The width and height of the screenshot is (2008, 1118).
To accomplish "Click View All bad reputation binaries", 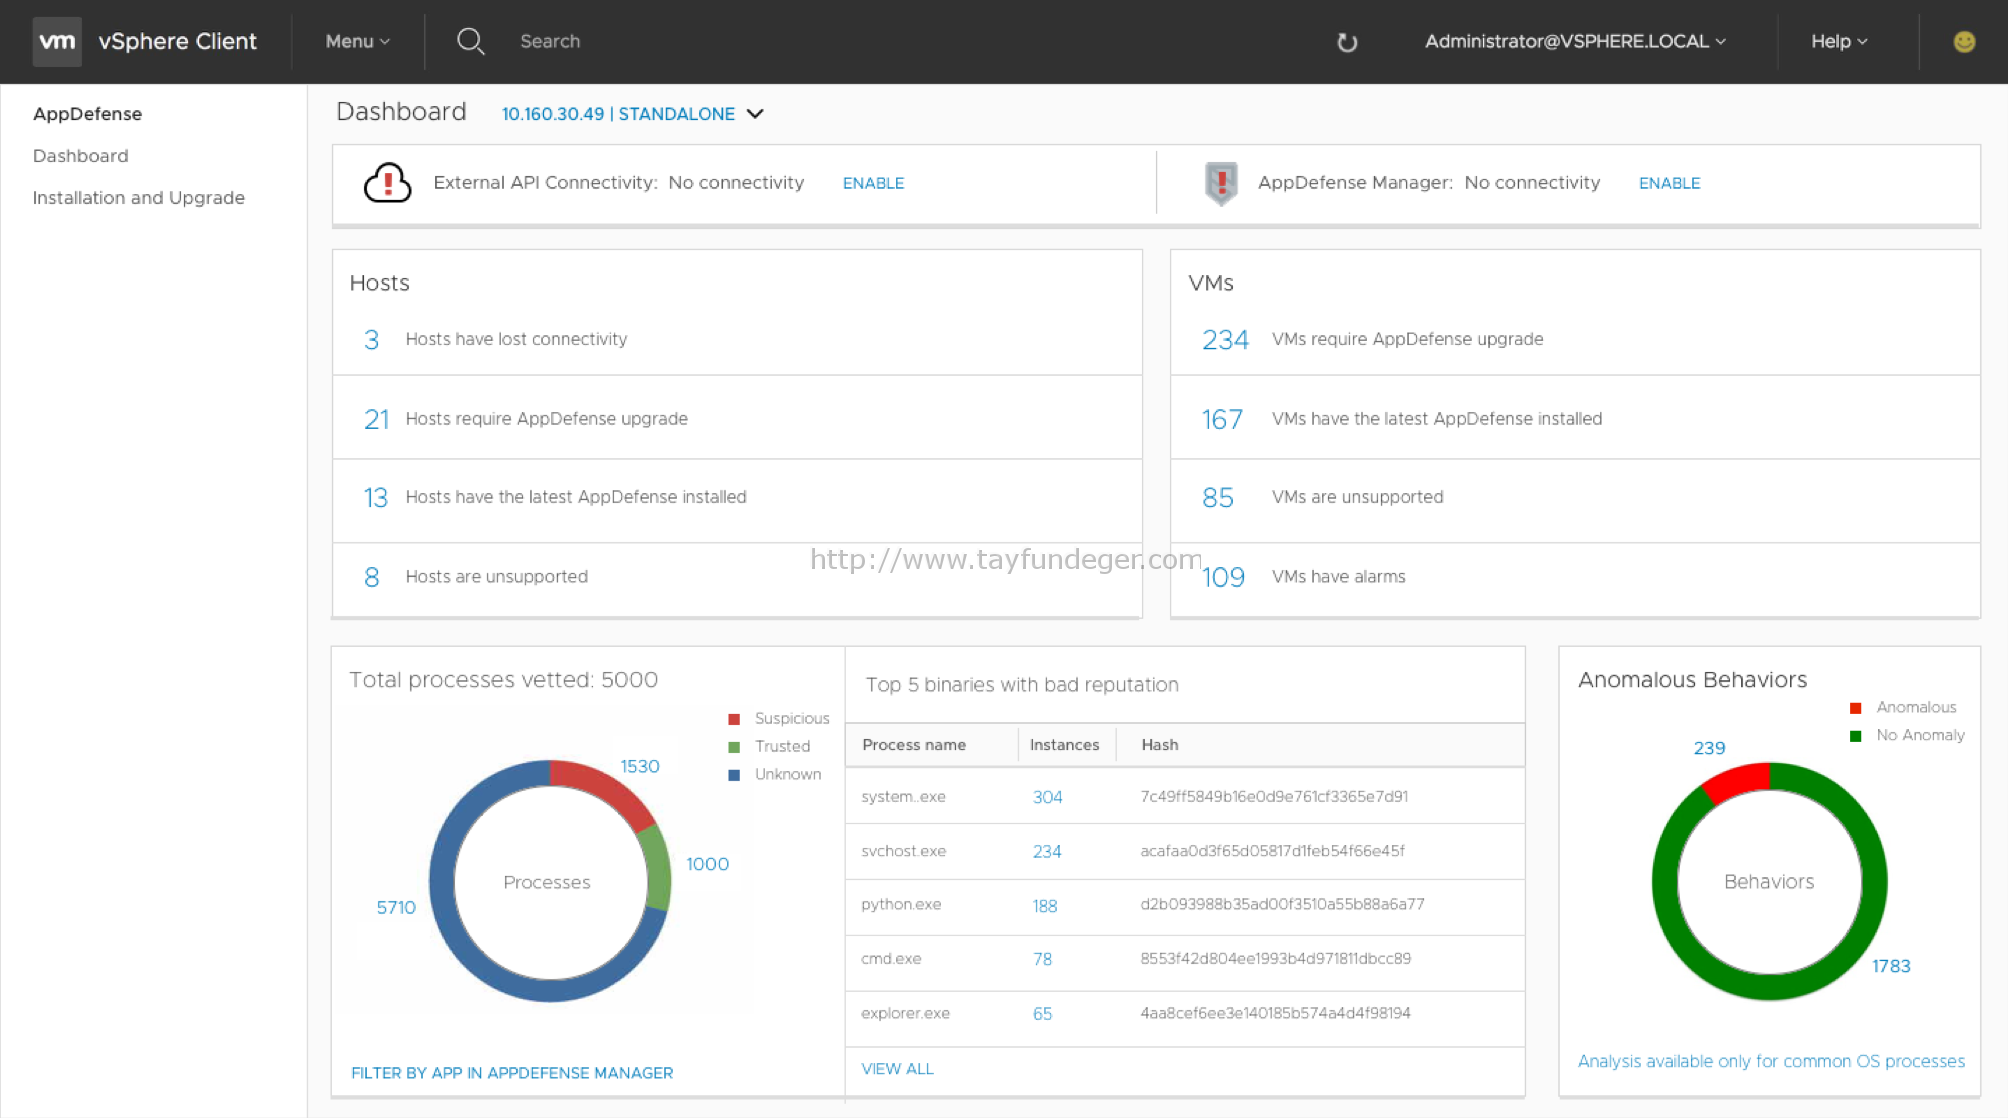I will 897,1068.
